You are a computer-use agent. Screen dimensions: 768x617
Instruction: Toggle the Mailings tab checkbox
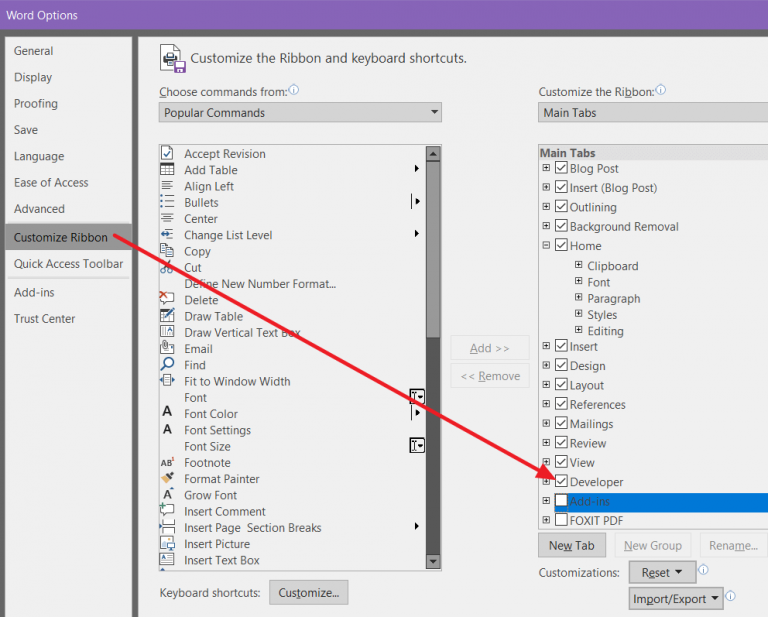(561, 423)
